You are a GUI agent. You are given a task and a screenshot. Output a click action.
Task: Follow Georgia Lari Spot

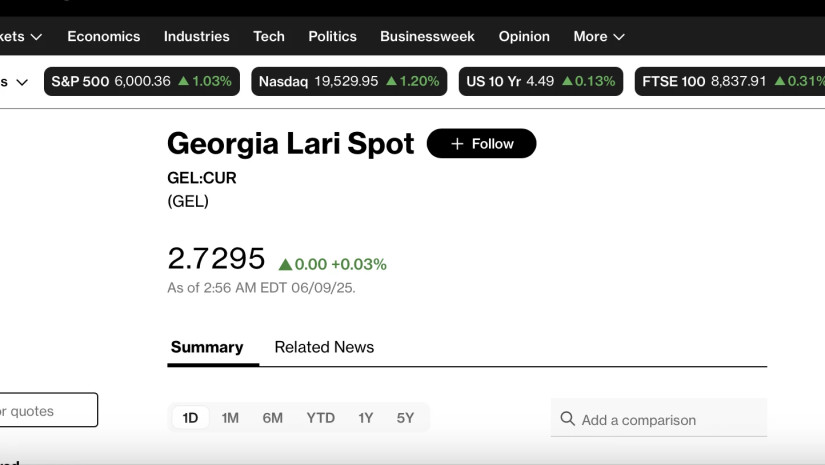pyautogui.click(x=481, y=143)
